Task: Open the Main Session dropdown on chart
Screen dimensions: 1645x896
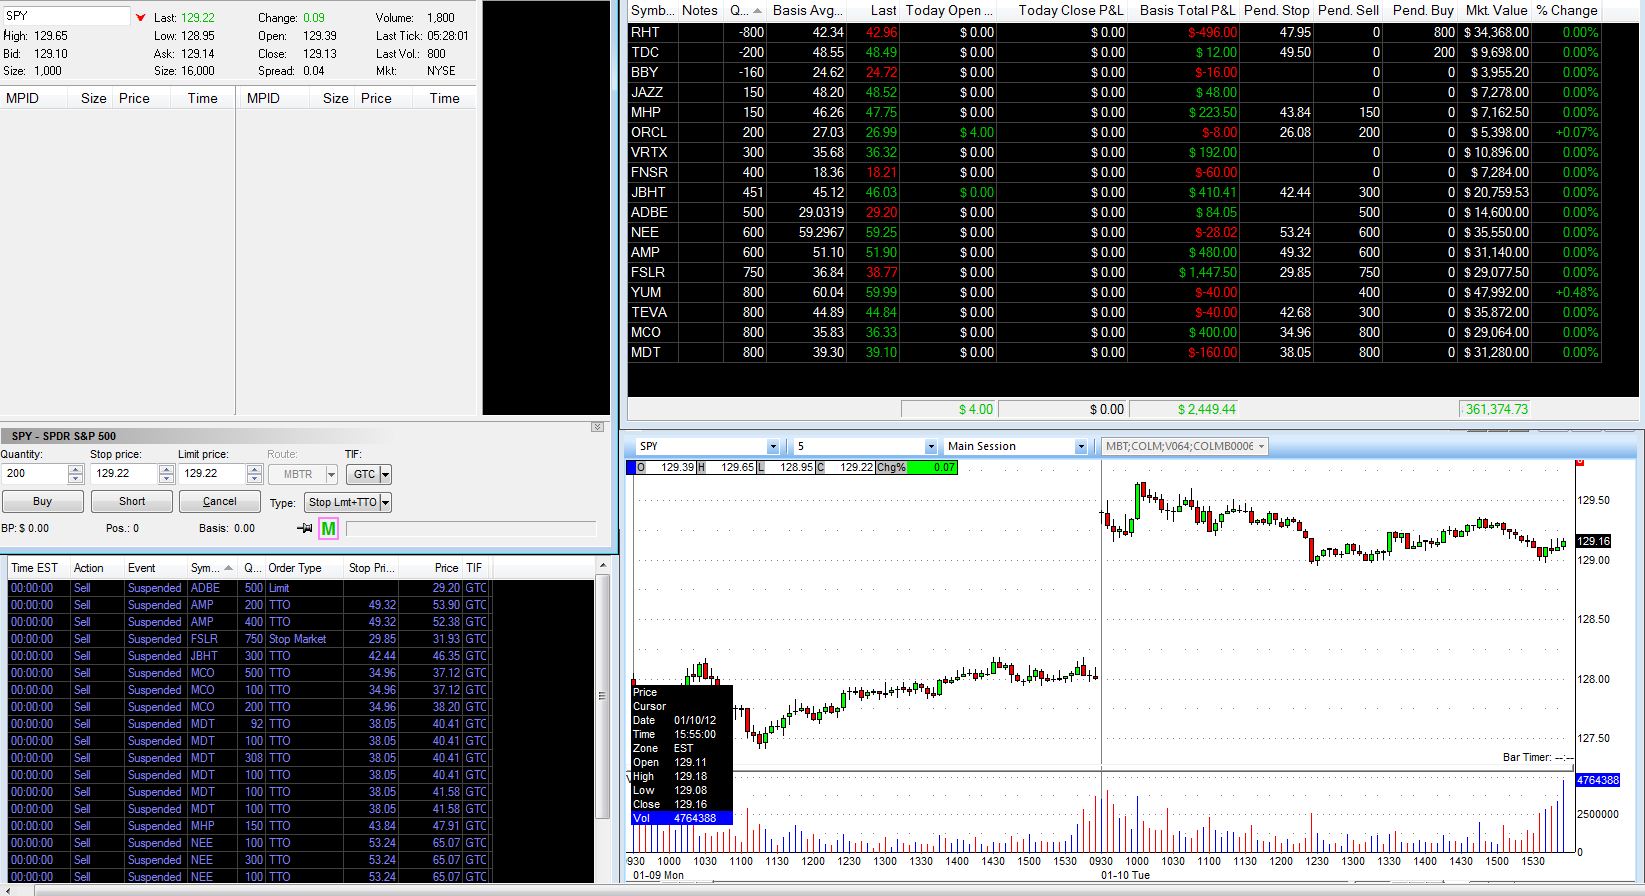Action: [x=1080, y=447]
